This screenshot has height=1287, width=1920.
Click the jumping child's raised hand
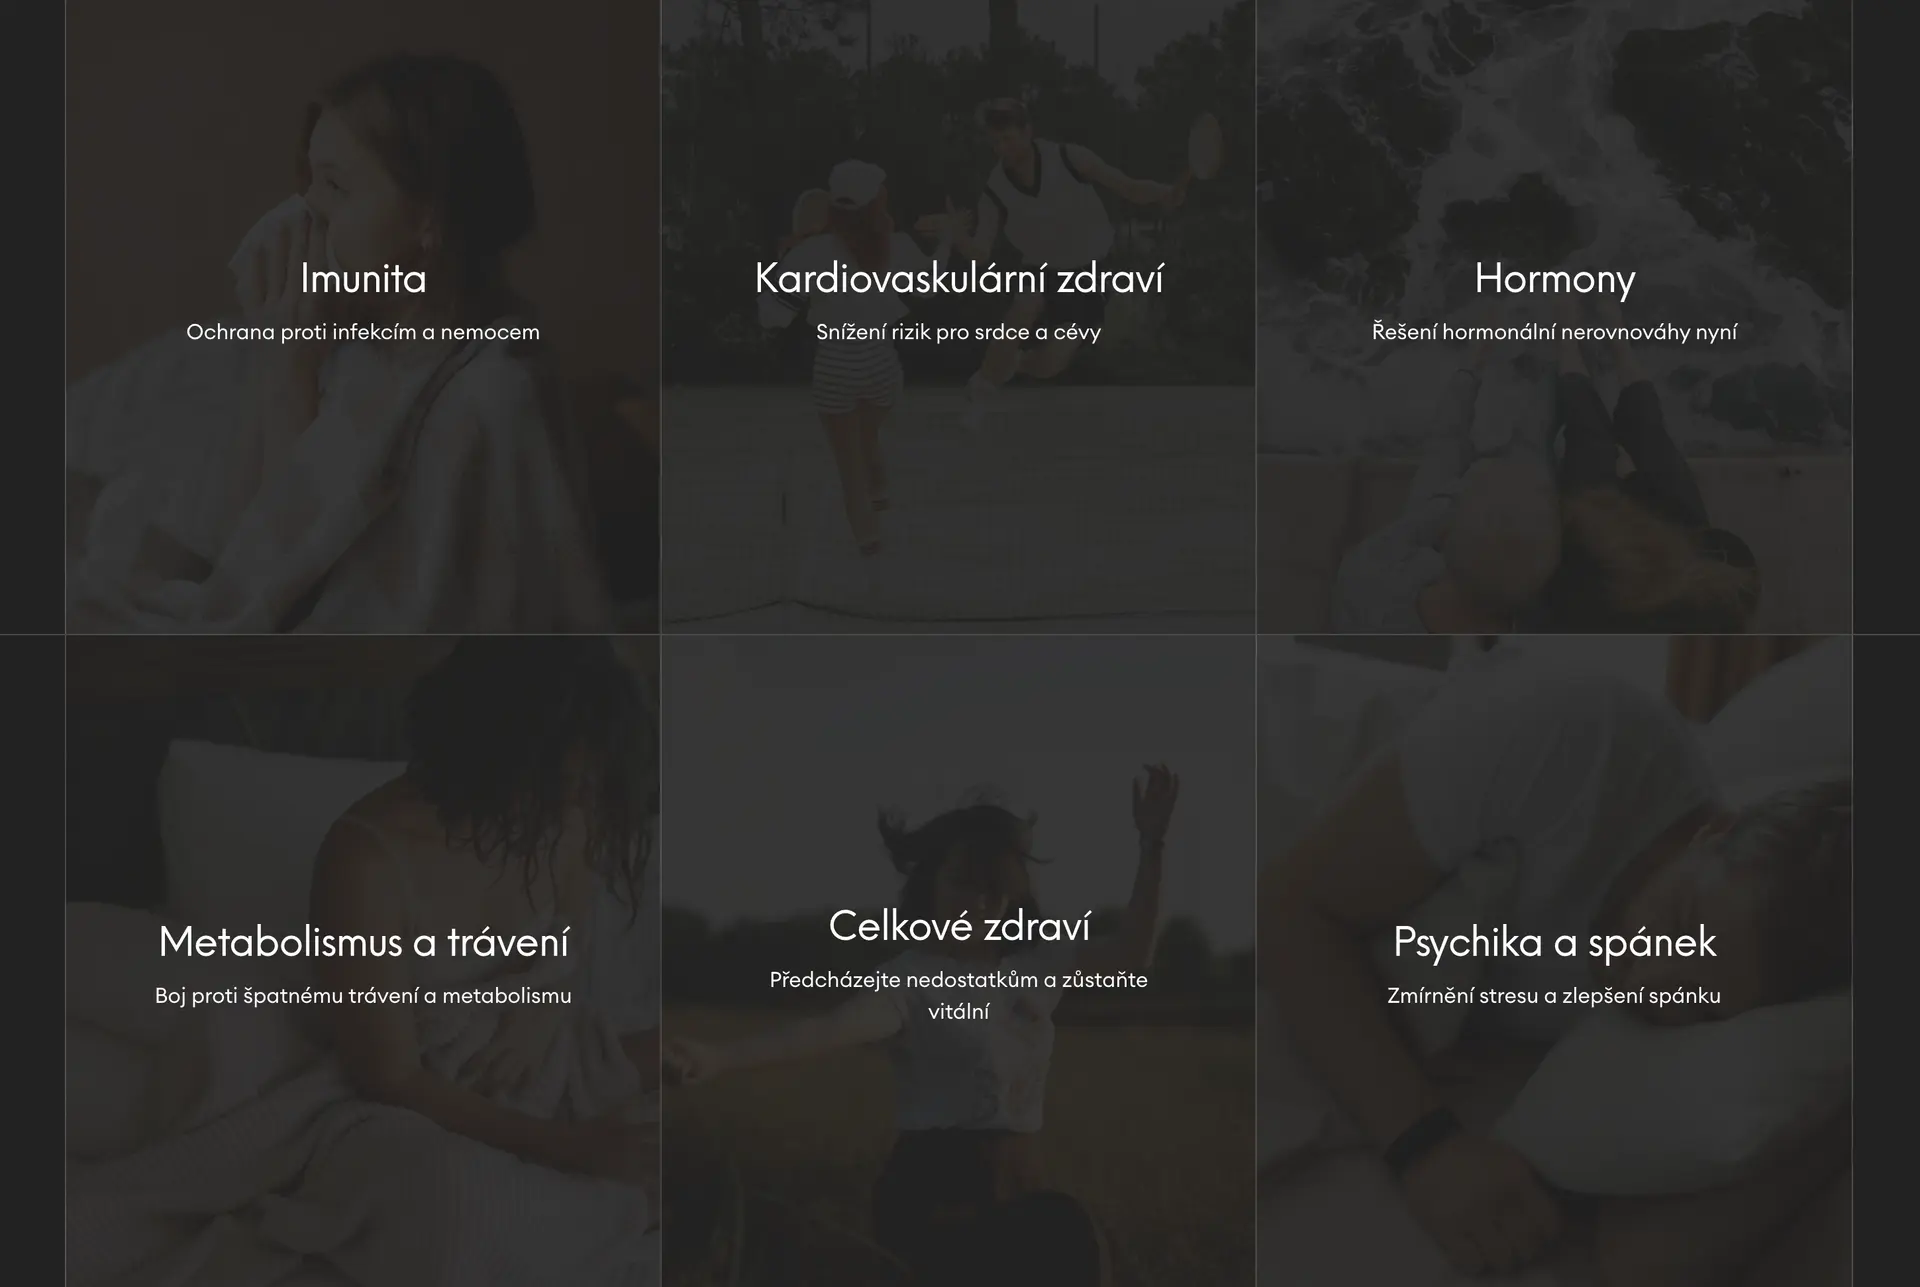pos(1155,790)
